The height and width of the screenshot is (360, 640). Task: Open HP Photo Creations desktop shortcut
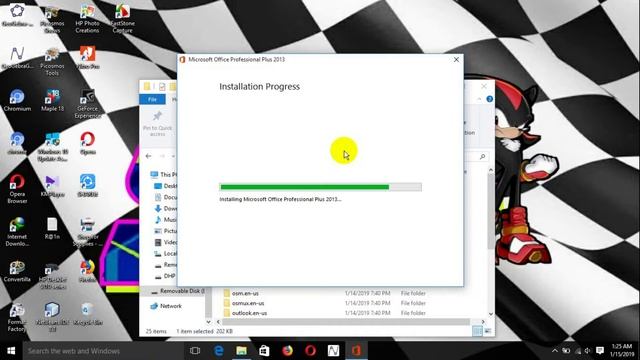pos(87,19)
